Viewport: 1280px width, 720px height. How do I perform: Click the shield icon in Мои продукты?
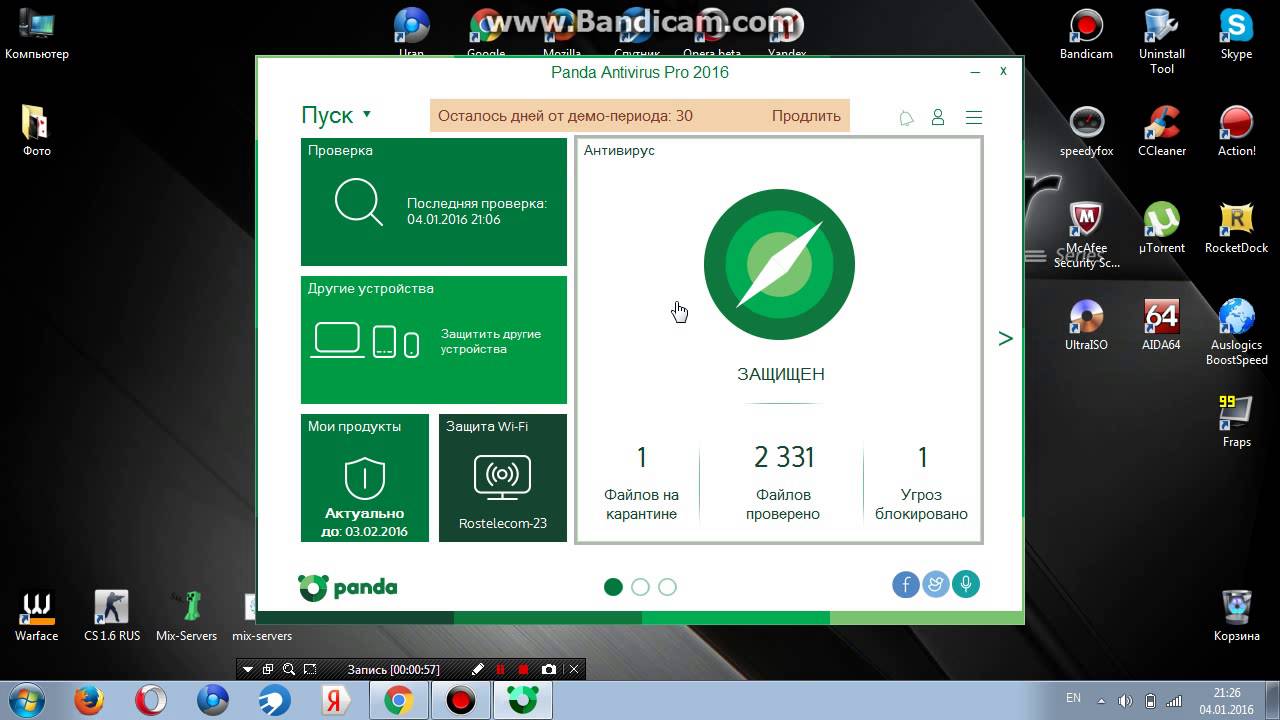(365, 478)
